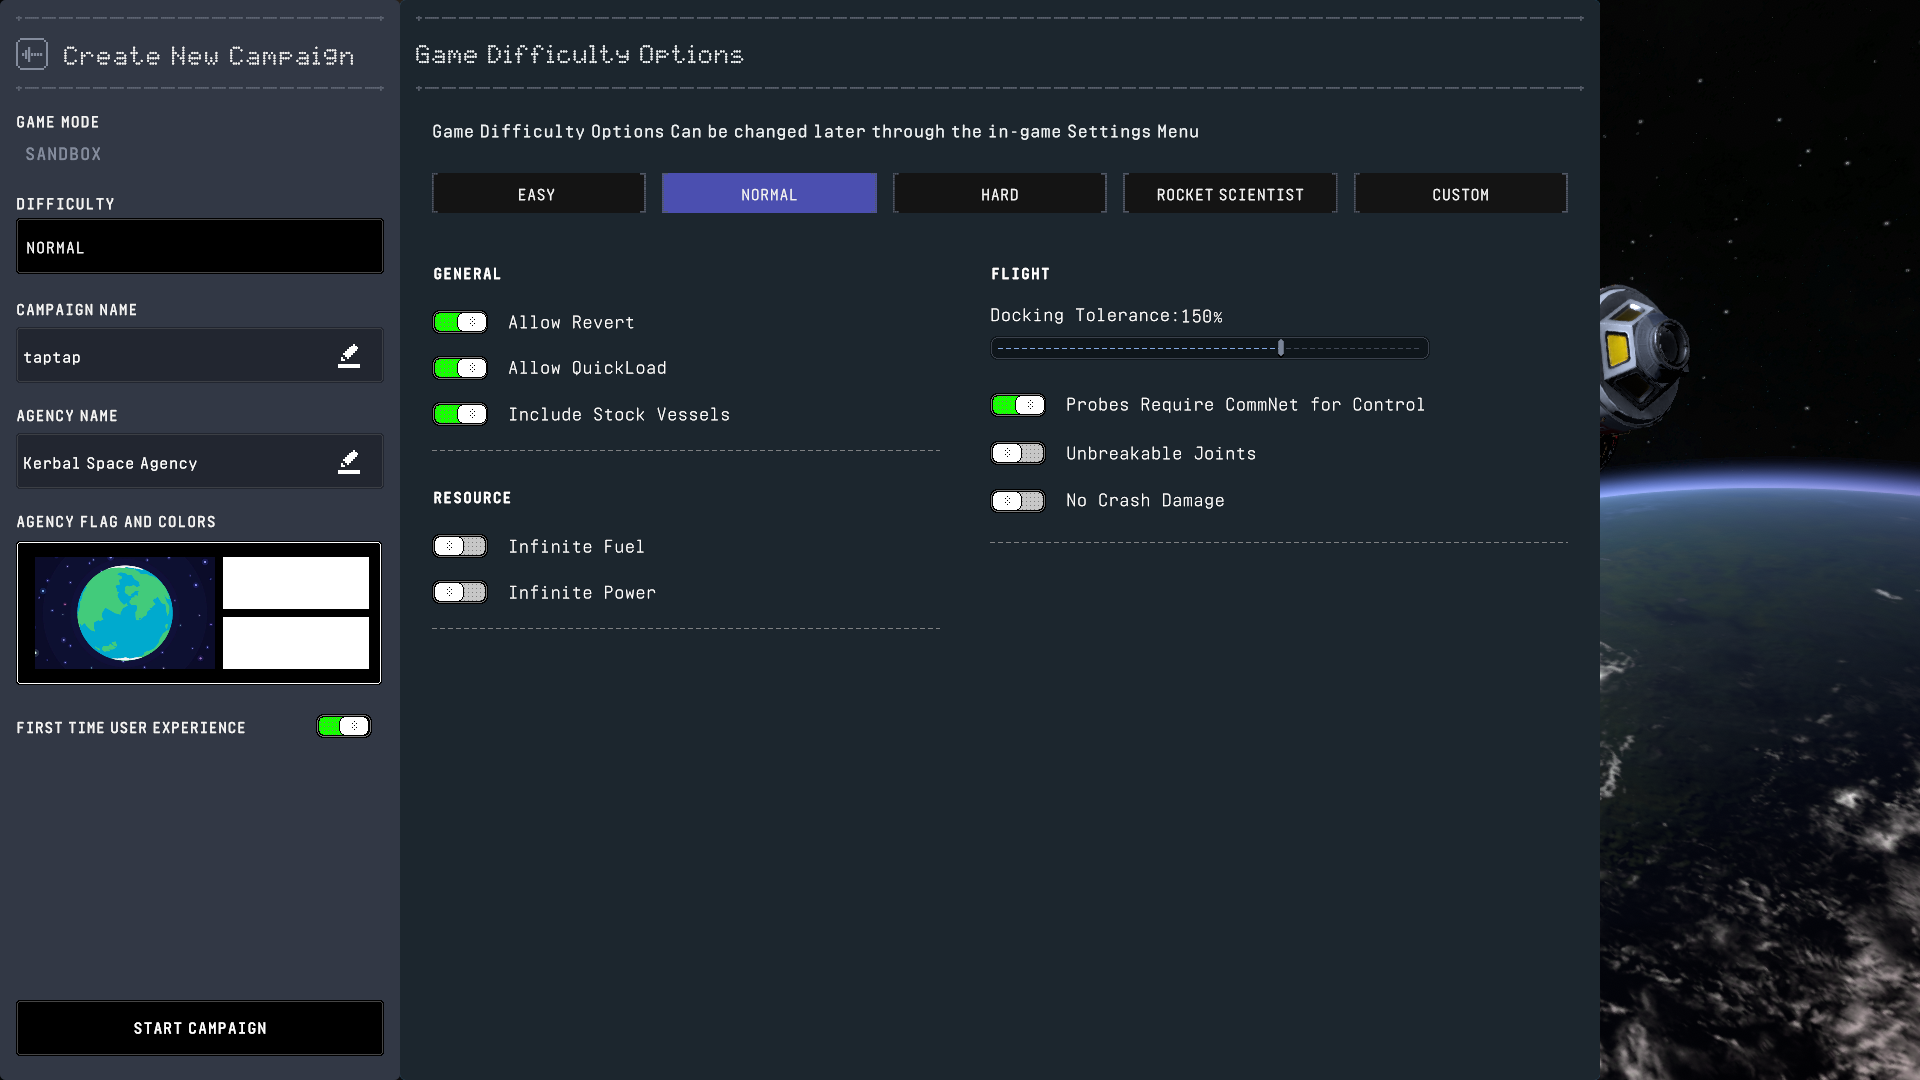Turn off Allow QuickLoad

(460, 368)
